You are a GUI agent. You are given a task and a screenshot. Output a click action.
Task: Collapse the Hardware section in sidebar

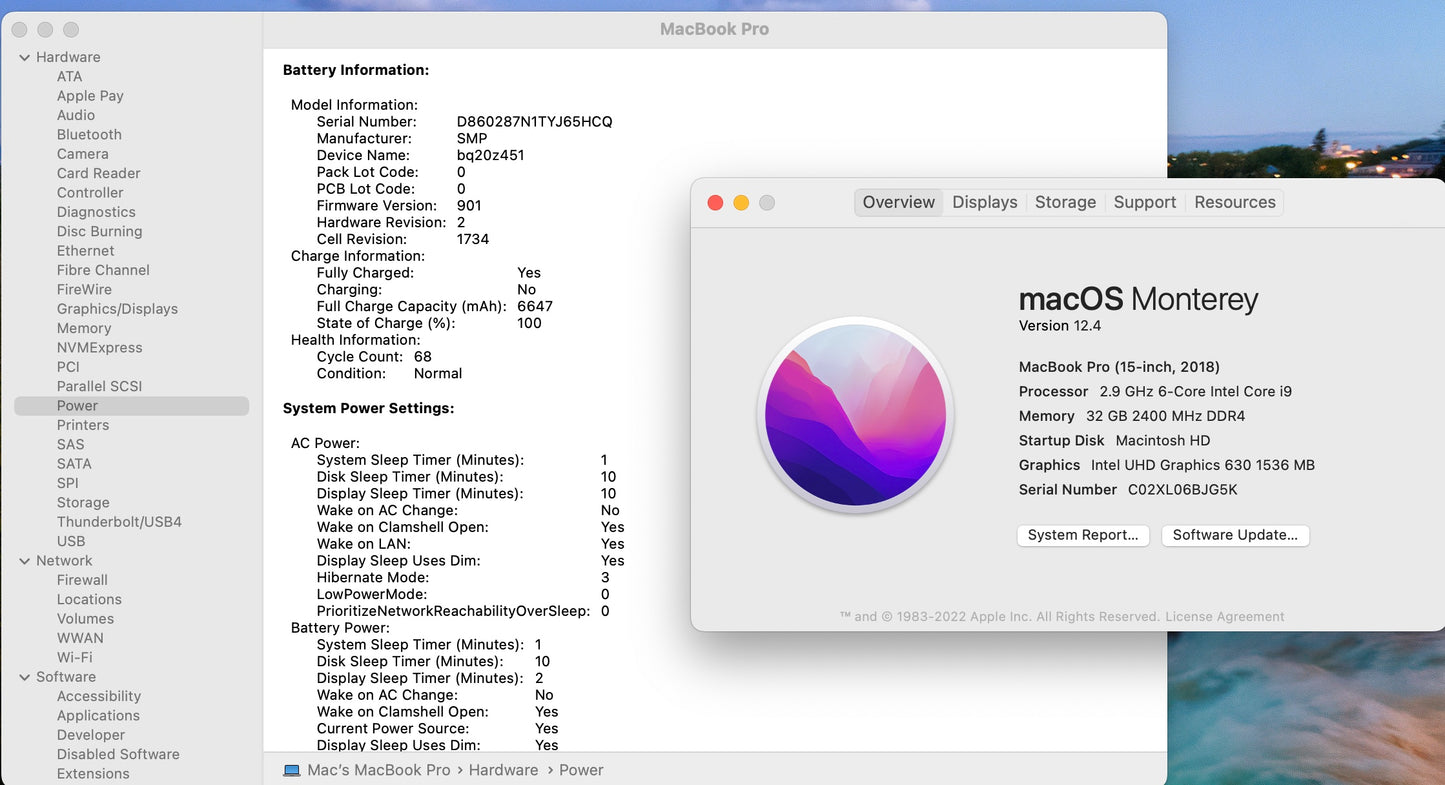click(24, 58)
